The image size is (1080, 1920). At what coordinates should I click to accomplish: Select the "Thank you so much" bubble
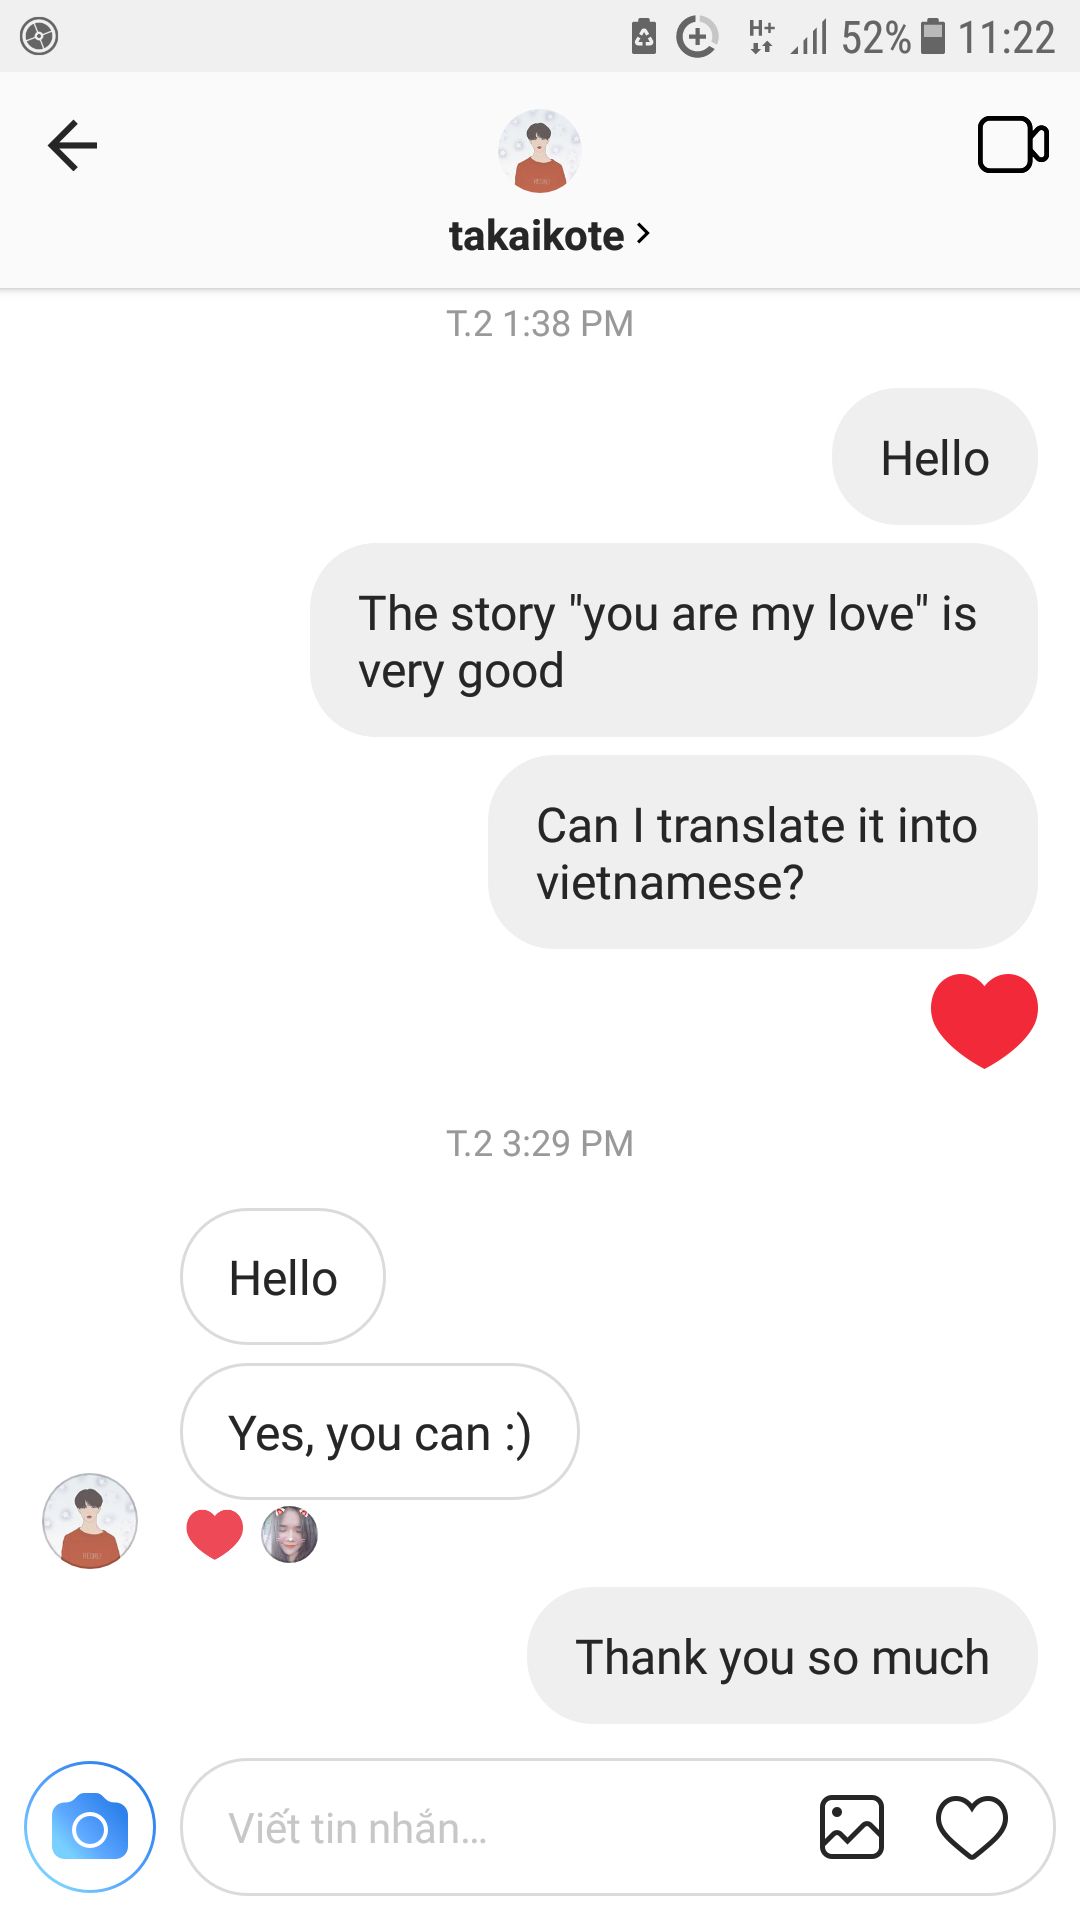(x=782, y=1656)
